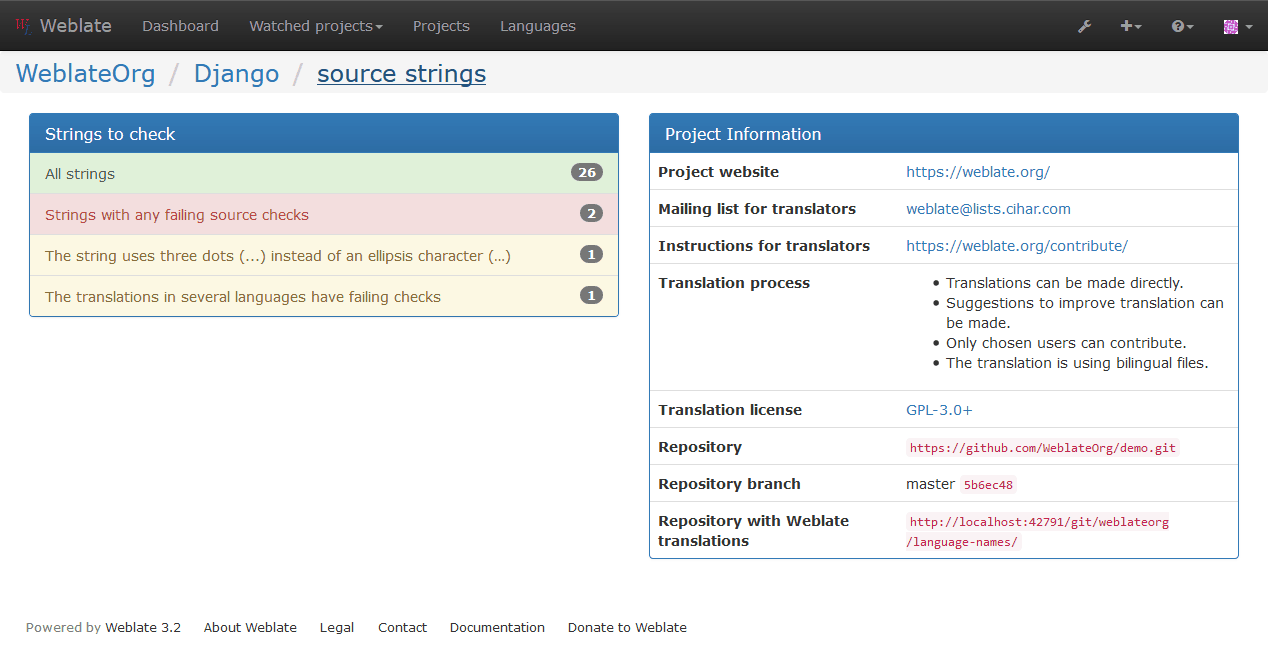Click the master branch name

pyautogui.click(x=930, y=484)
